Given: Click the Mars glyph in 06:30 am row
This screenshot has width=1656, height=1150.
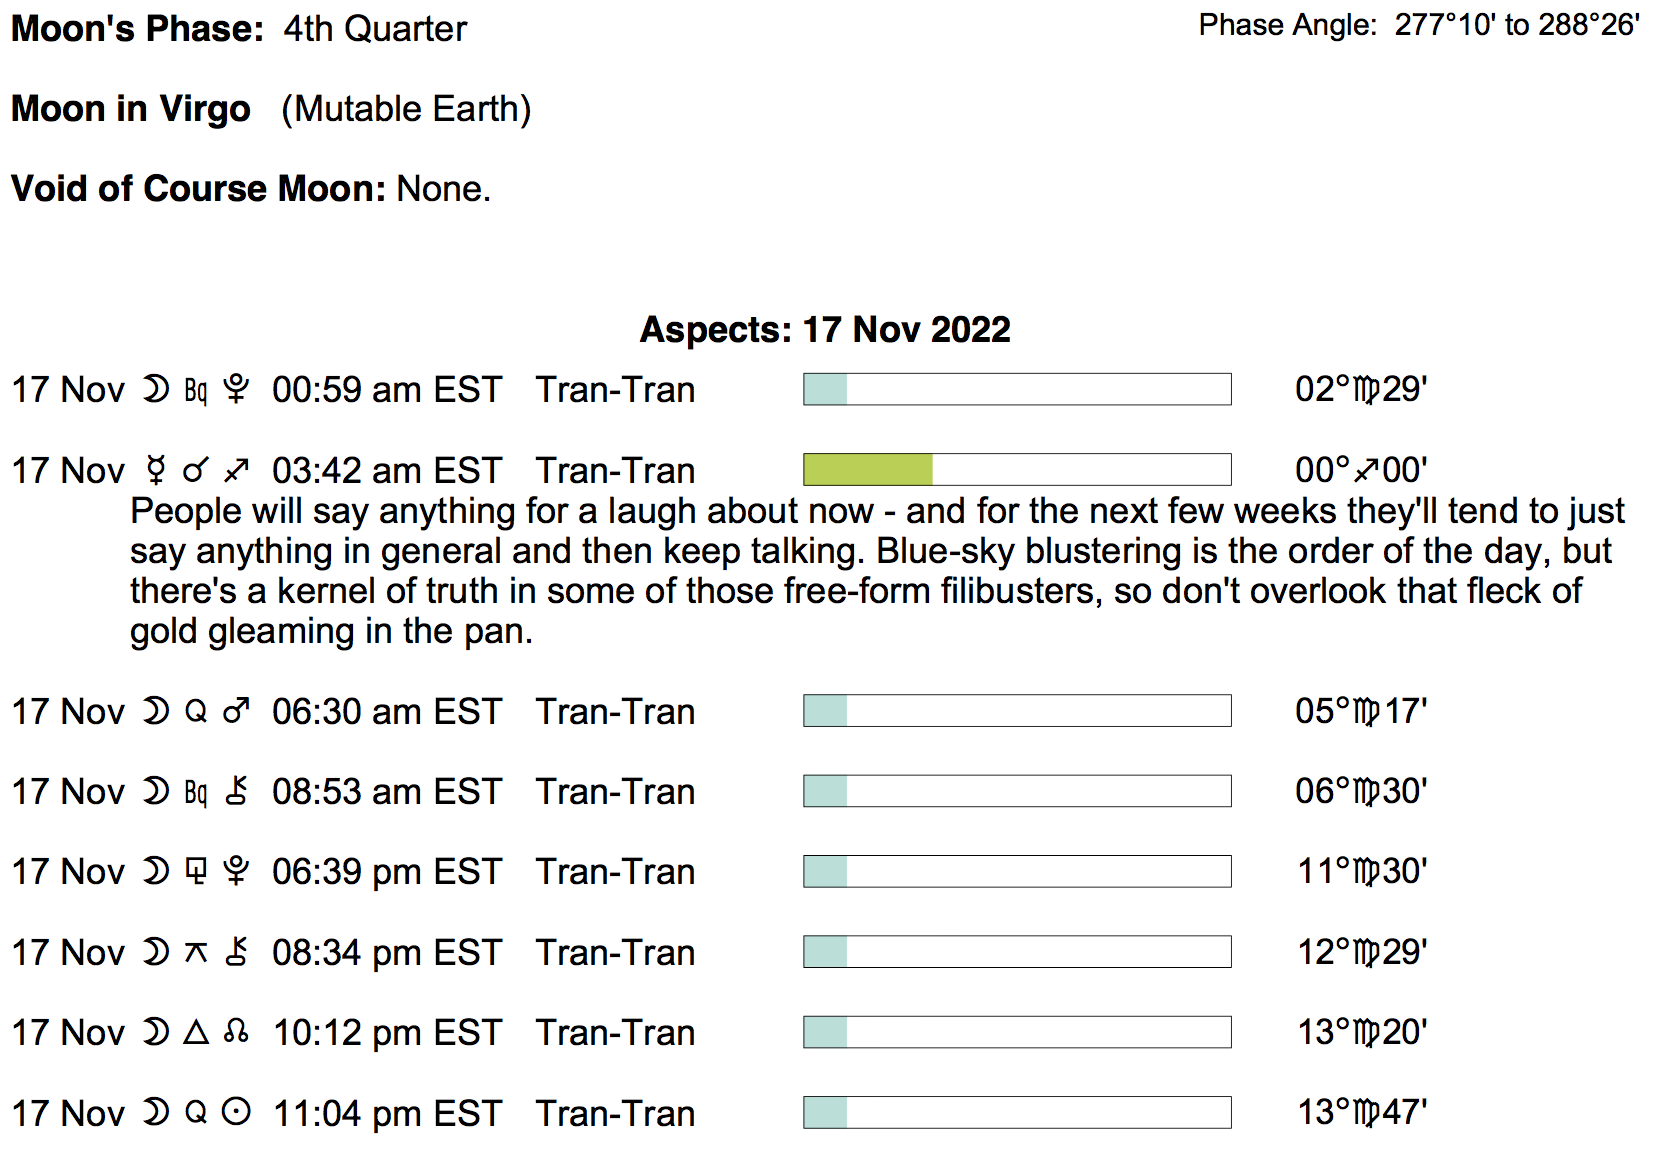Looking at the screenshot, I should 236,711.
